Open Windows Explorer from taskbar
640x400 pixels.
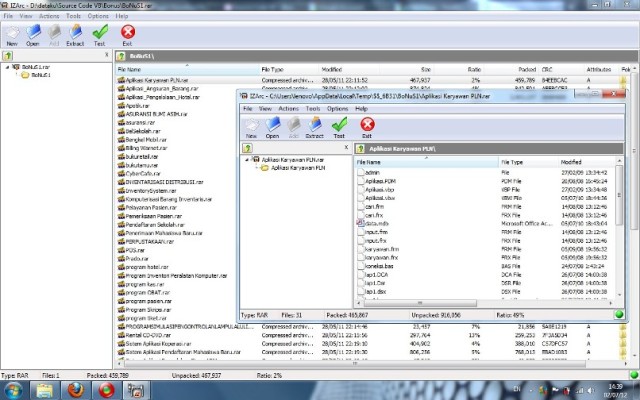point(44,391)
